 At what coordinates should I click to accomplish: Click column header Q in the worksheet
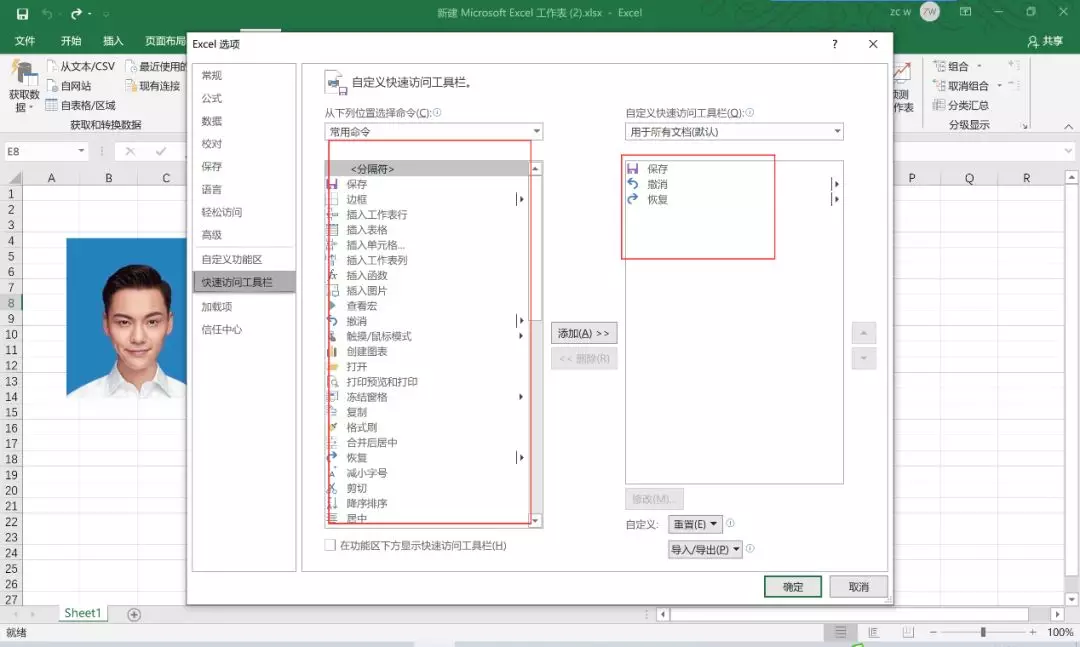pyautogui.click(x=969, y=178)
